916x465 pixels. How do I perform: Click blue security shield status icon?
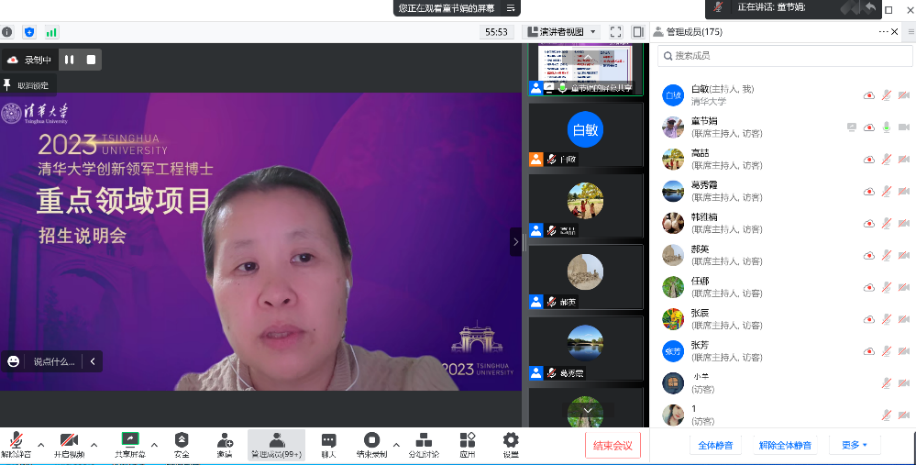click(x=29, y=32)
